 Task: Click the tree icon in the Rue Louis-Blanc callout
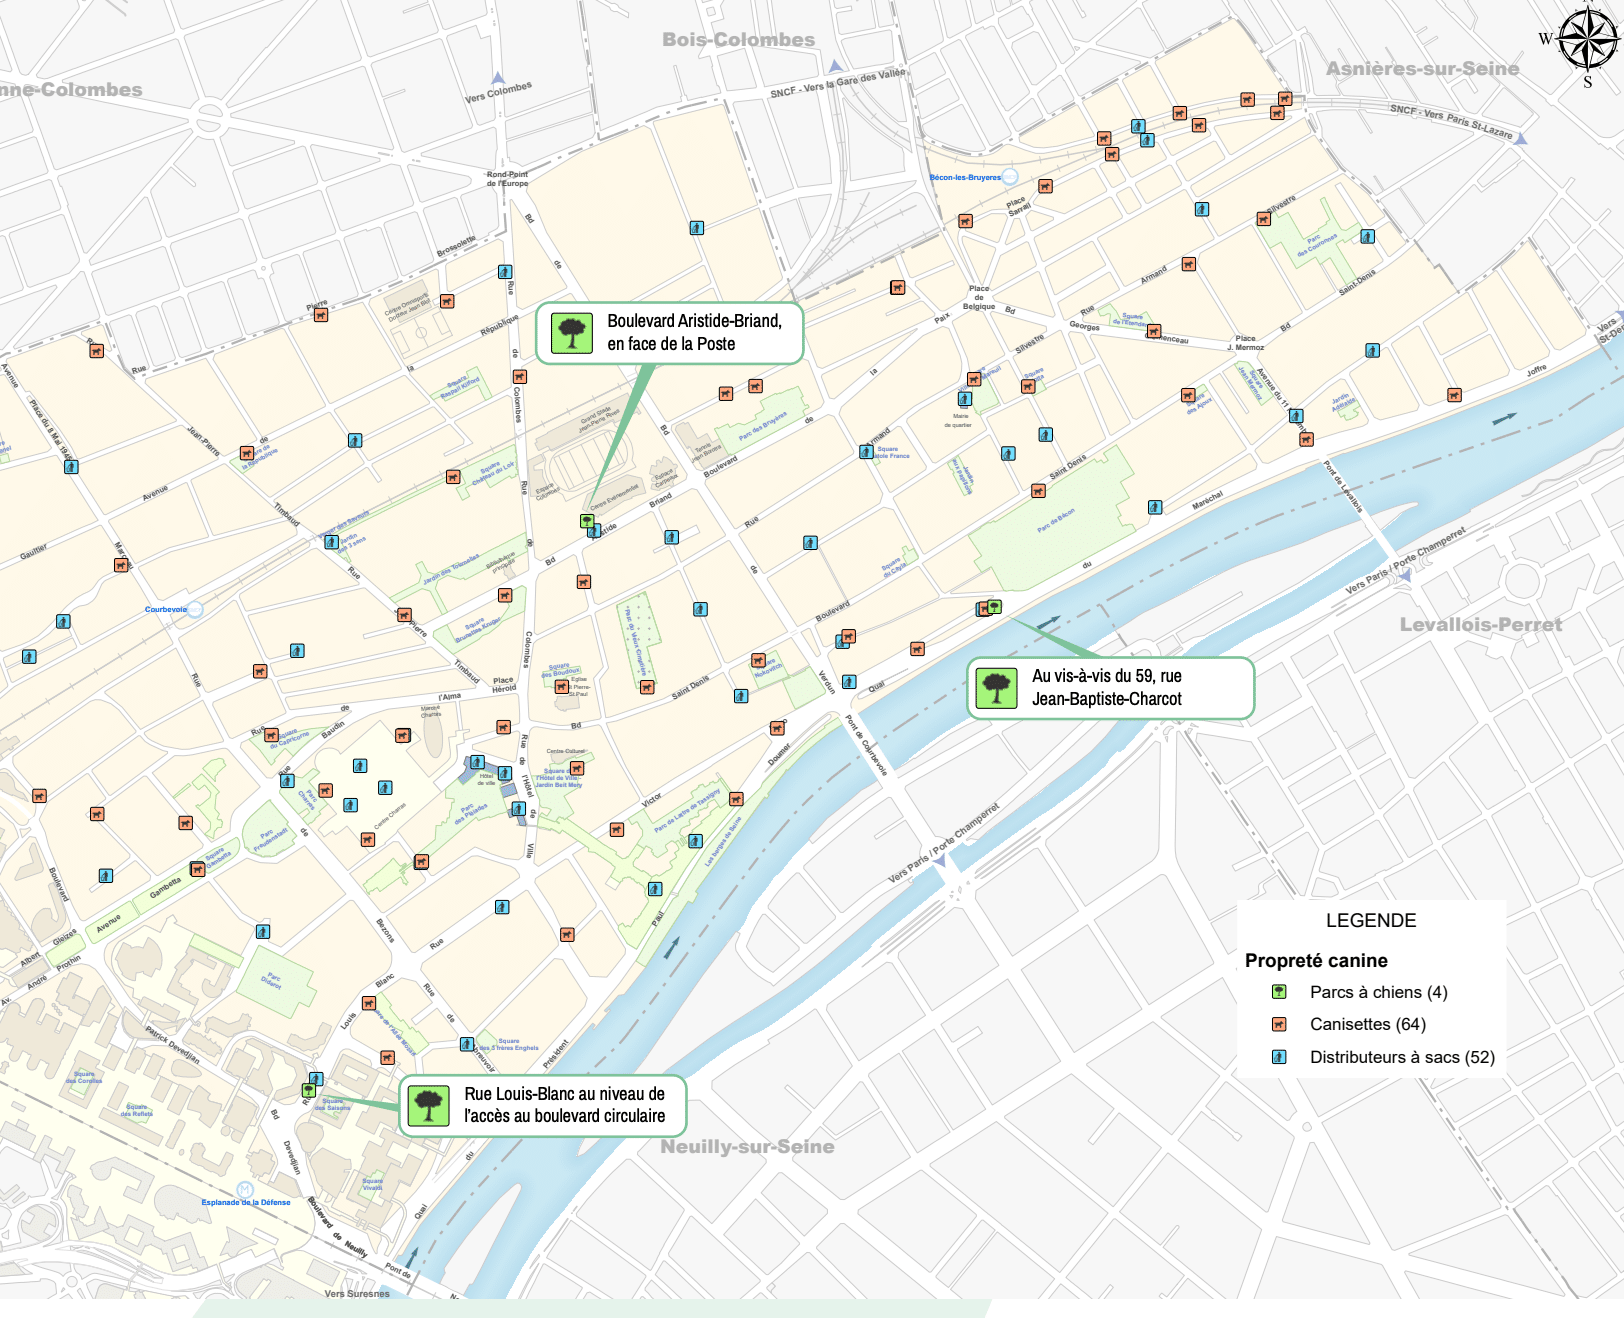pos(429,1105)
